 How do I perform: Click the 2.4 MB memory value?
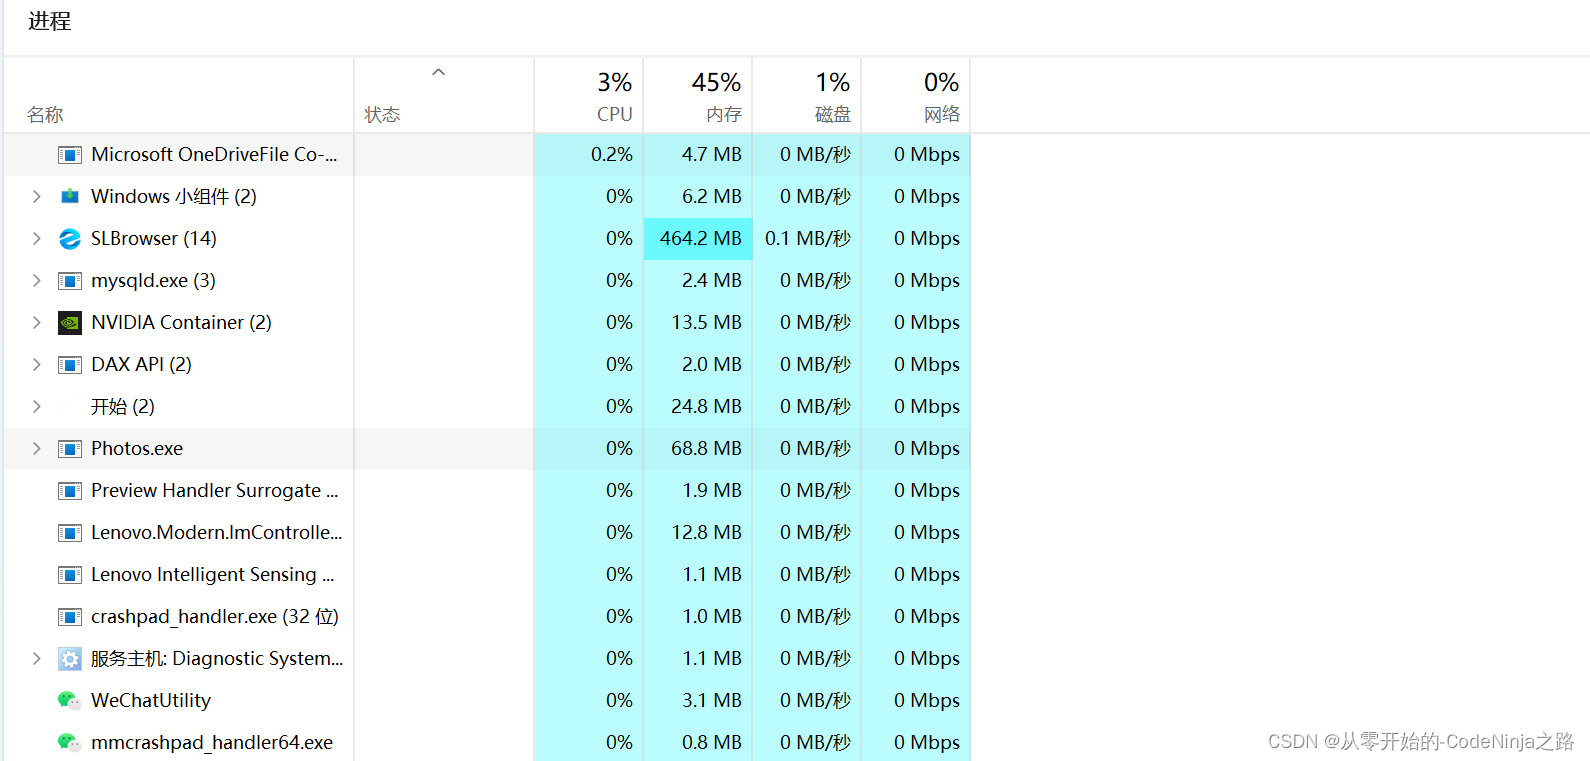[711, 281]
